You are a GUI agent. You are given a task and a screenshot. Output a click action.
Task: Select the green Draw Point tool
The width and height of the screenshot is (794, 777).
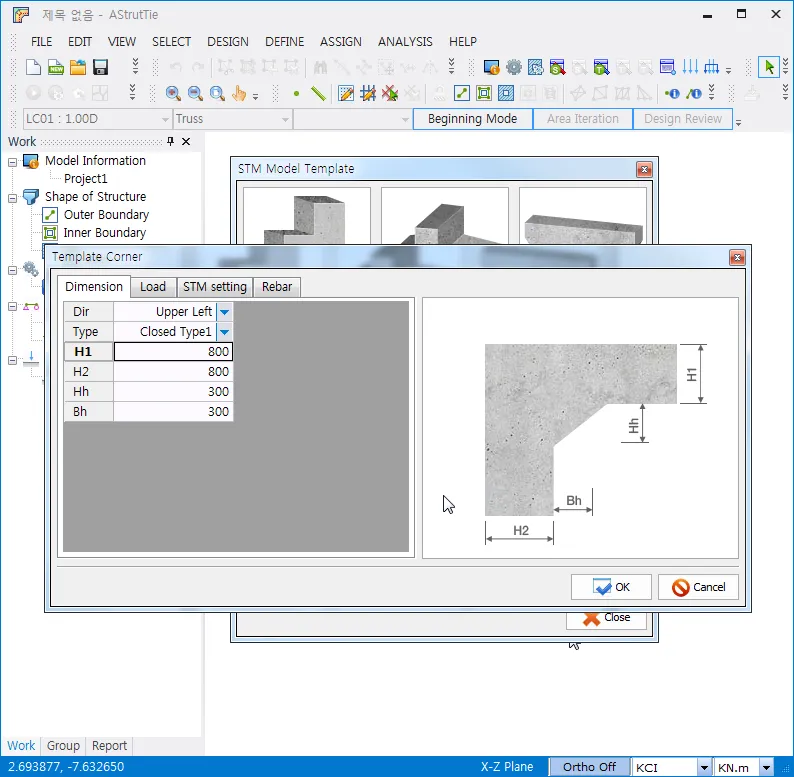296,93
